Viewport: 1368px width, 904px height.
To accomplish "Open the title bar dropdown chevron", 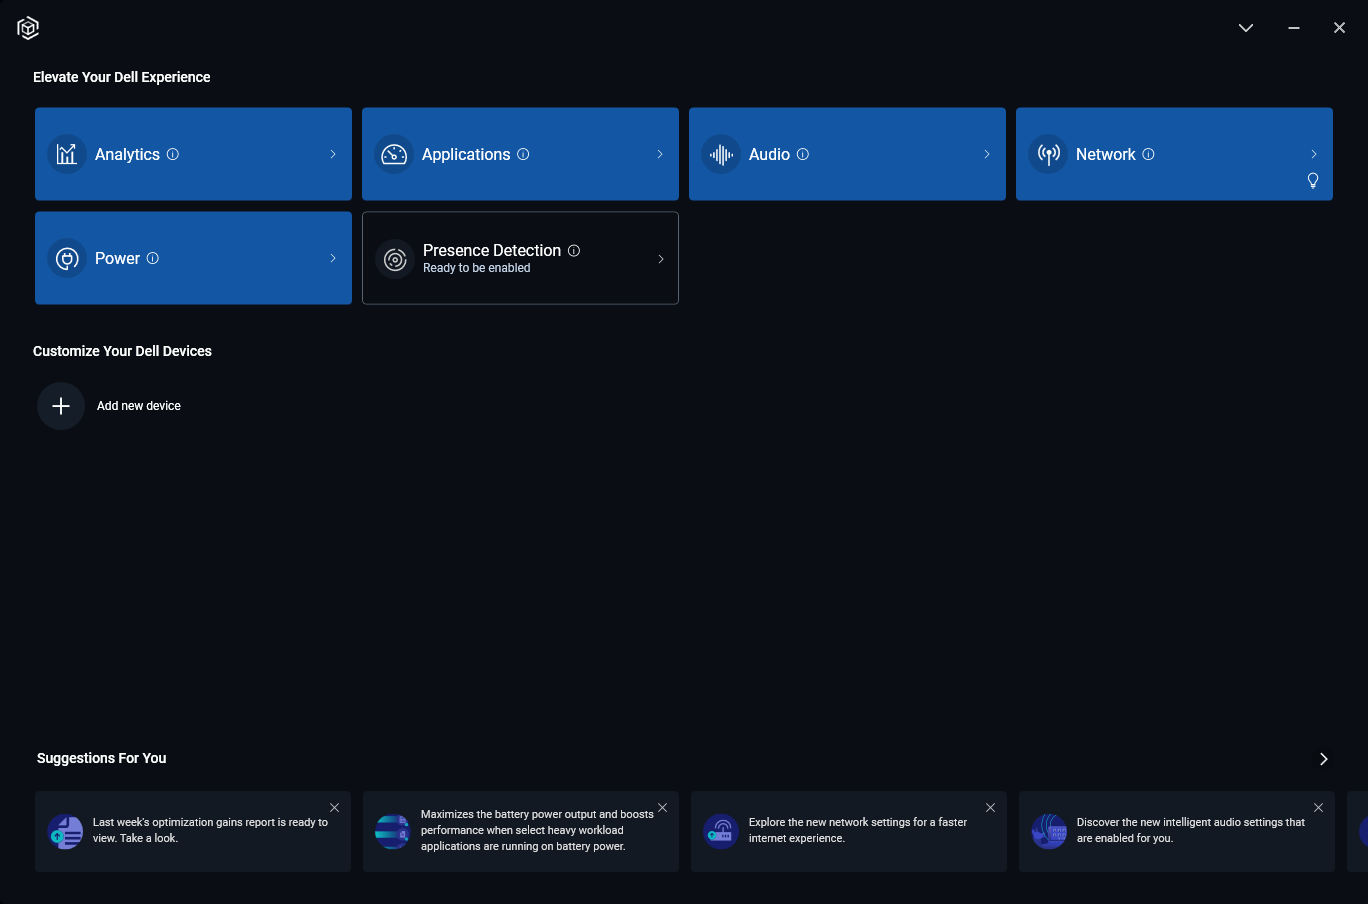I will (x=1246, y=28).
